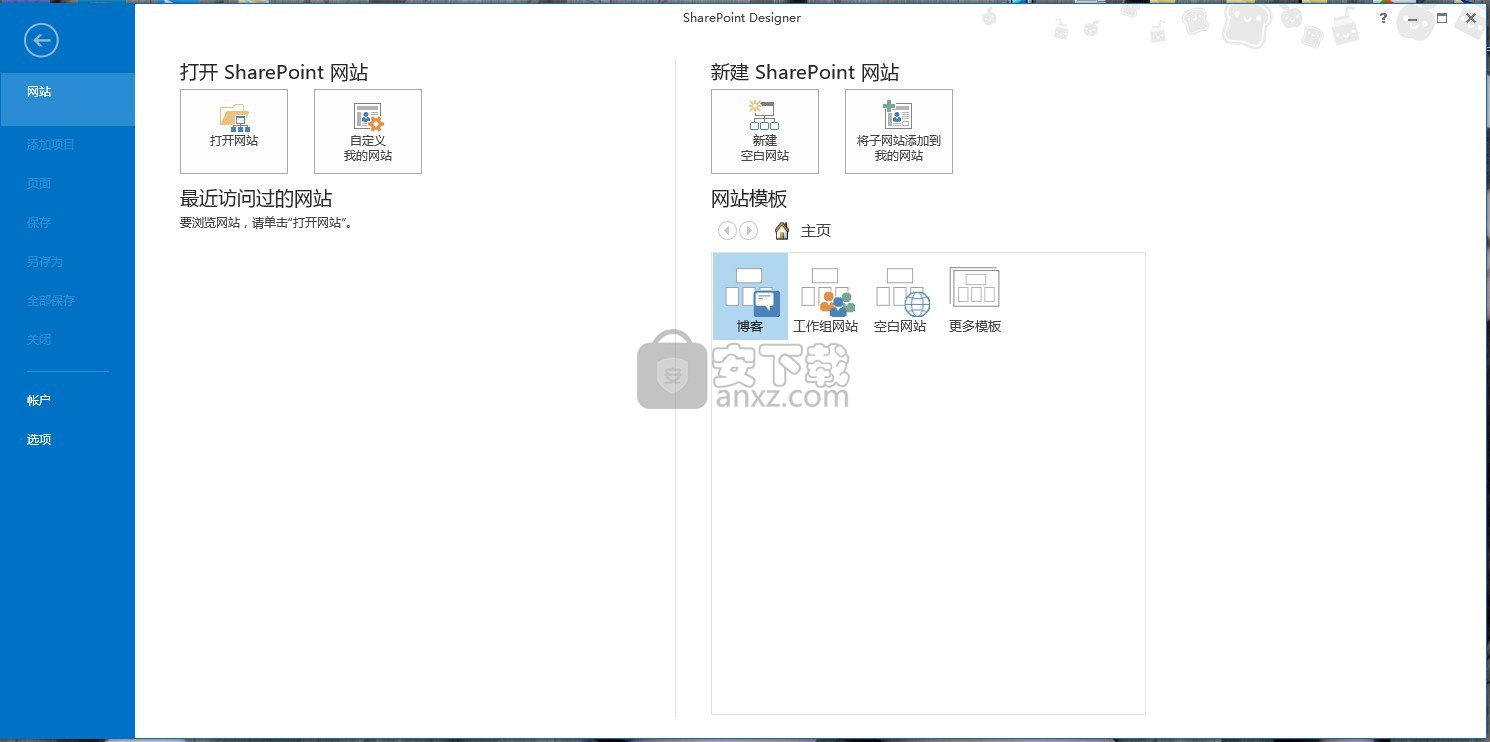Viewport: 1490px width, 742px height.
Task: Minimize the SharePoint Designer window
Action: pyautogui.click(x=1413, y=18)
